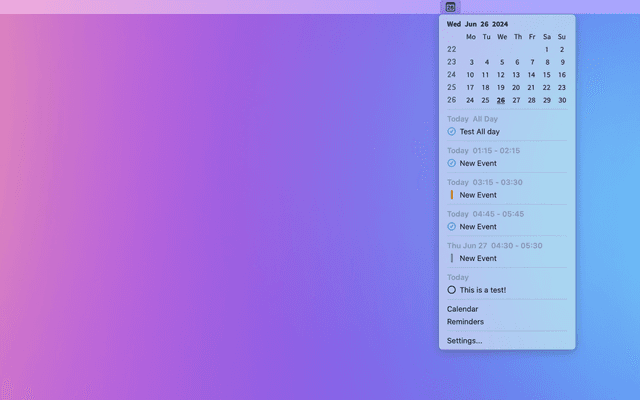Select June 1 in the calendar grid
The image size is (640, 400).
547,49
